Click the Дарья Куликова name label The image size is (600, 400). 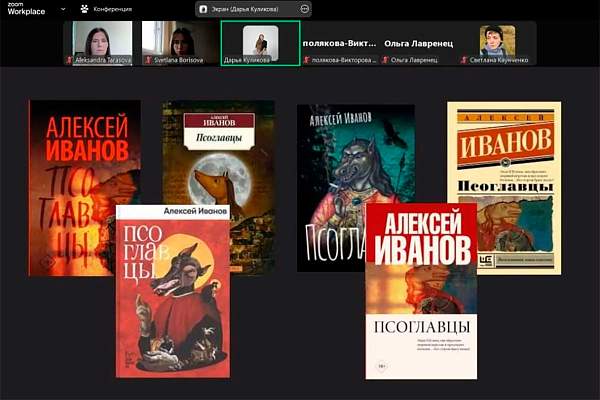[x=247, y=60]
